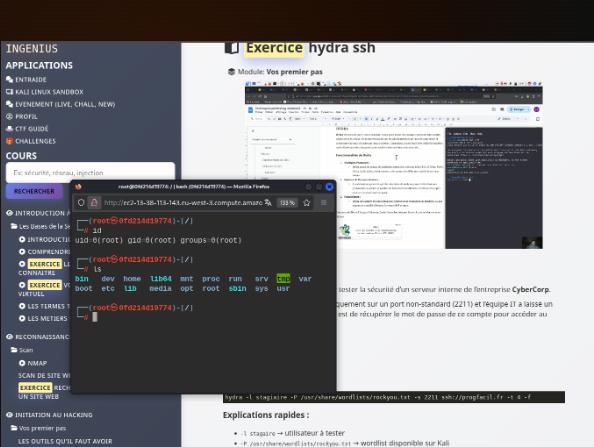
Task: Open the EXERCICE ... UN SITE WEB lesson
Action: point(44,392)
